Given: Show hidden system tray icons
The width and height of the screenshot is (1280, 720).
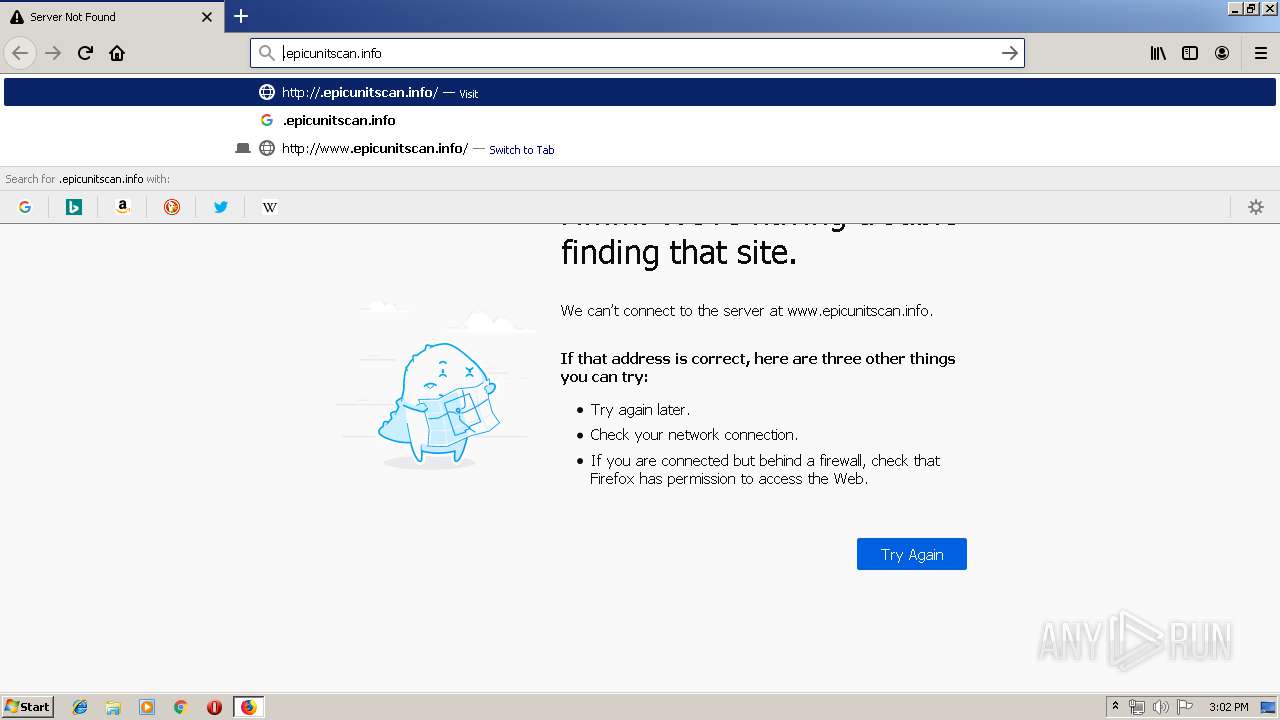Looking at the screenshot, I should (x=1115, y=707).
